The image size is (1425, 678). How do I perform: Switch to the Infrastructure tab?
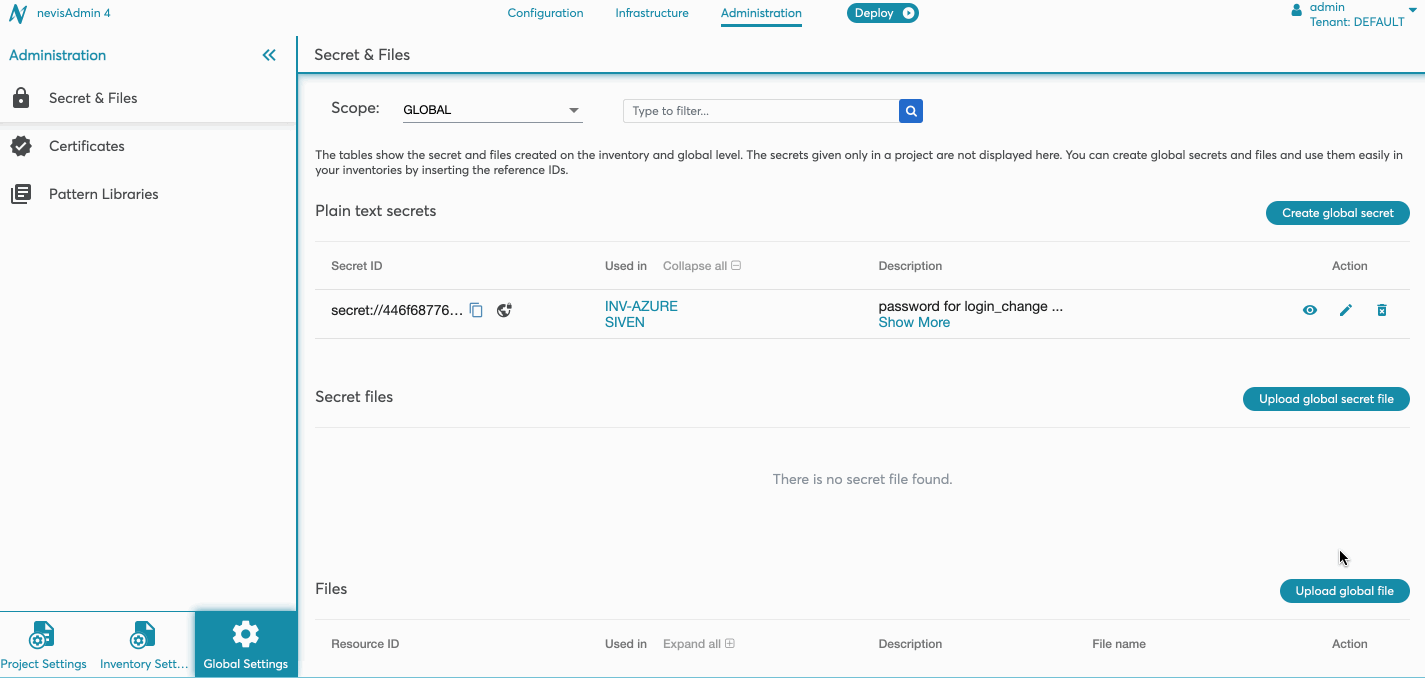click(652, 13)
